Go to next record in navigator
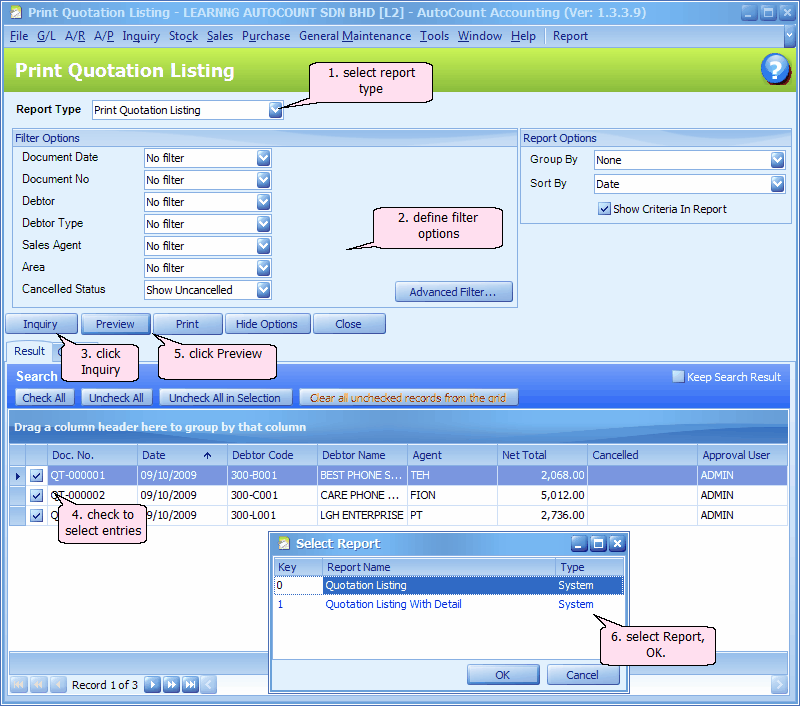The height and width of the screenshot is (706, 800). click(152, 685)
